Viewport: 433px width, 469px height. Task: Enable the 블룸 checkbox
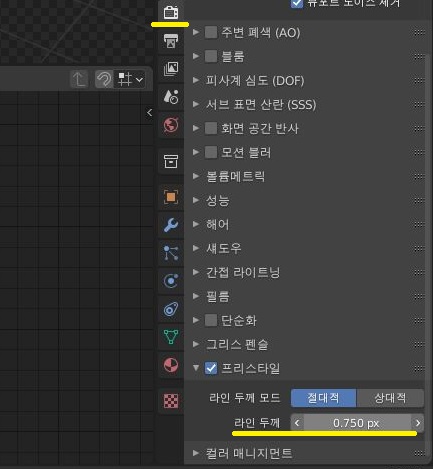pyautogui.click(x=211, y=56)
